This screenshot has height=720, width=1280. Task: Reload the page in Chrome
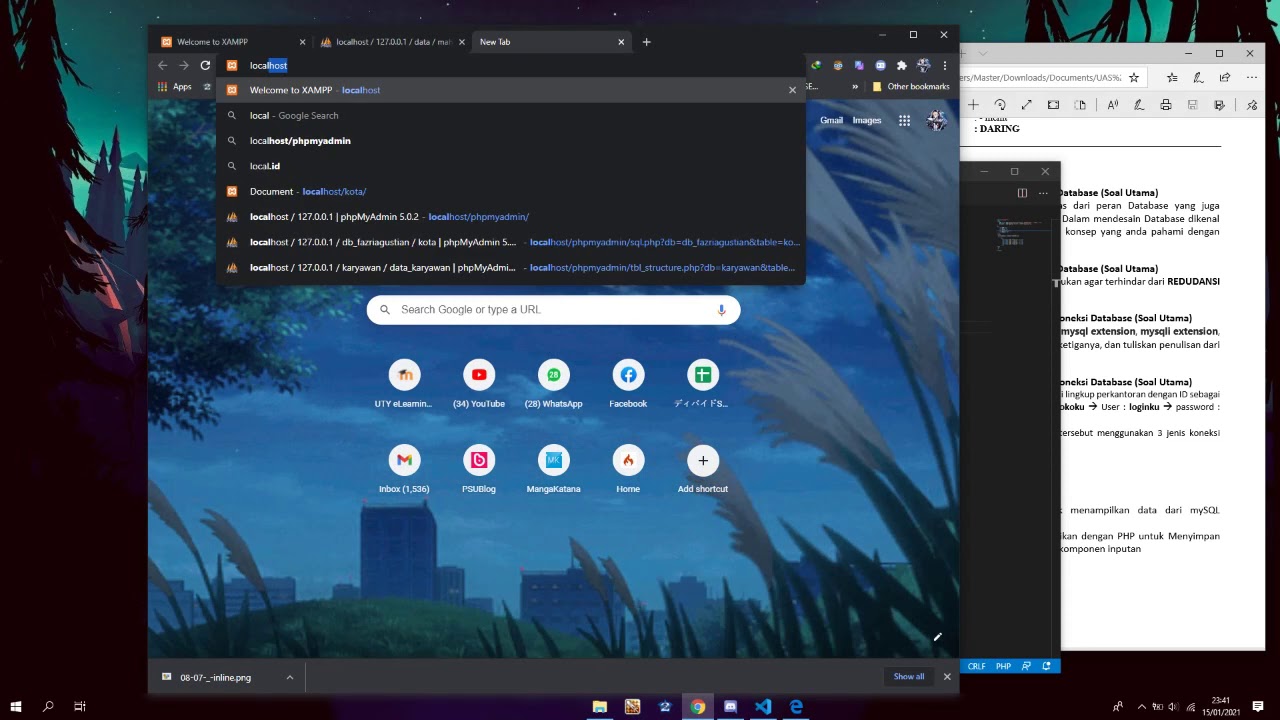coord(205,65)
